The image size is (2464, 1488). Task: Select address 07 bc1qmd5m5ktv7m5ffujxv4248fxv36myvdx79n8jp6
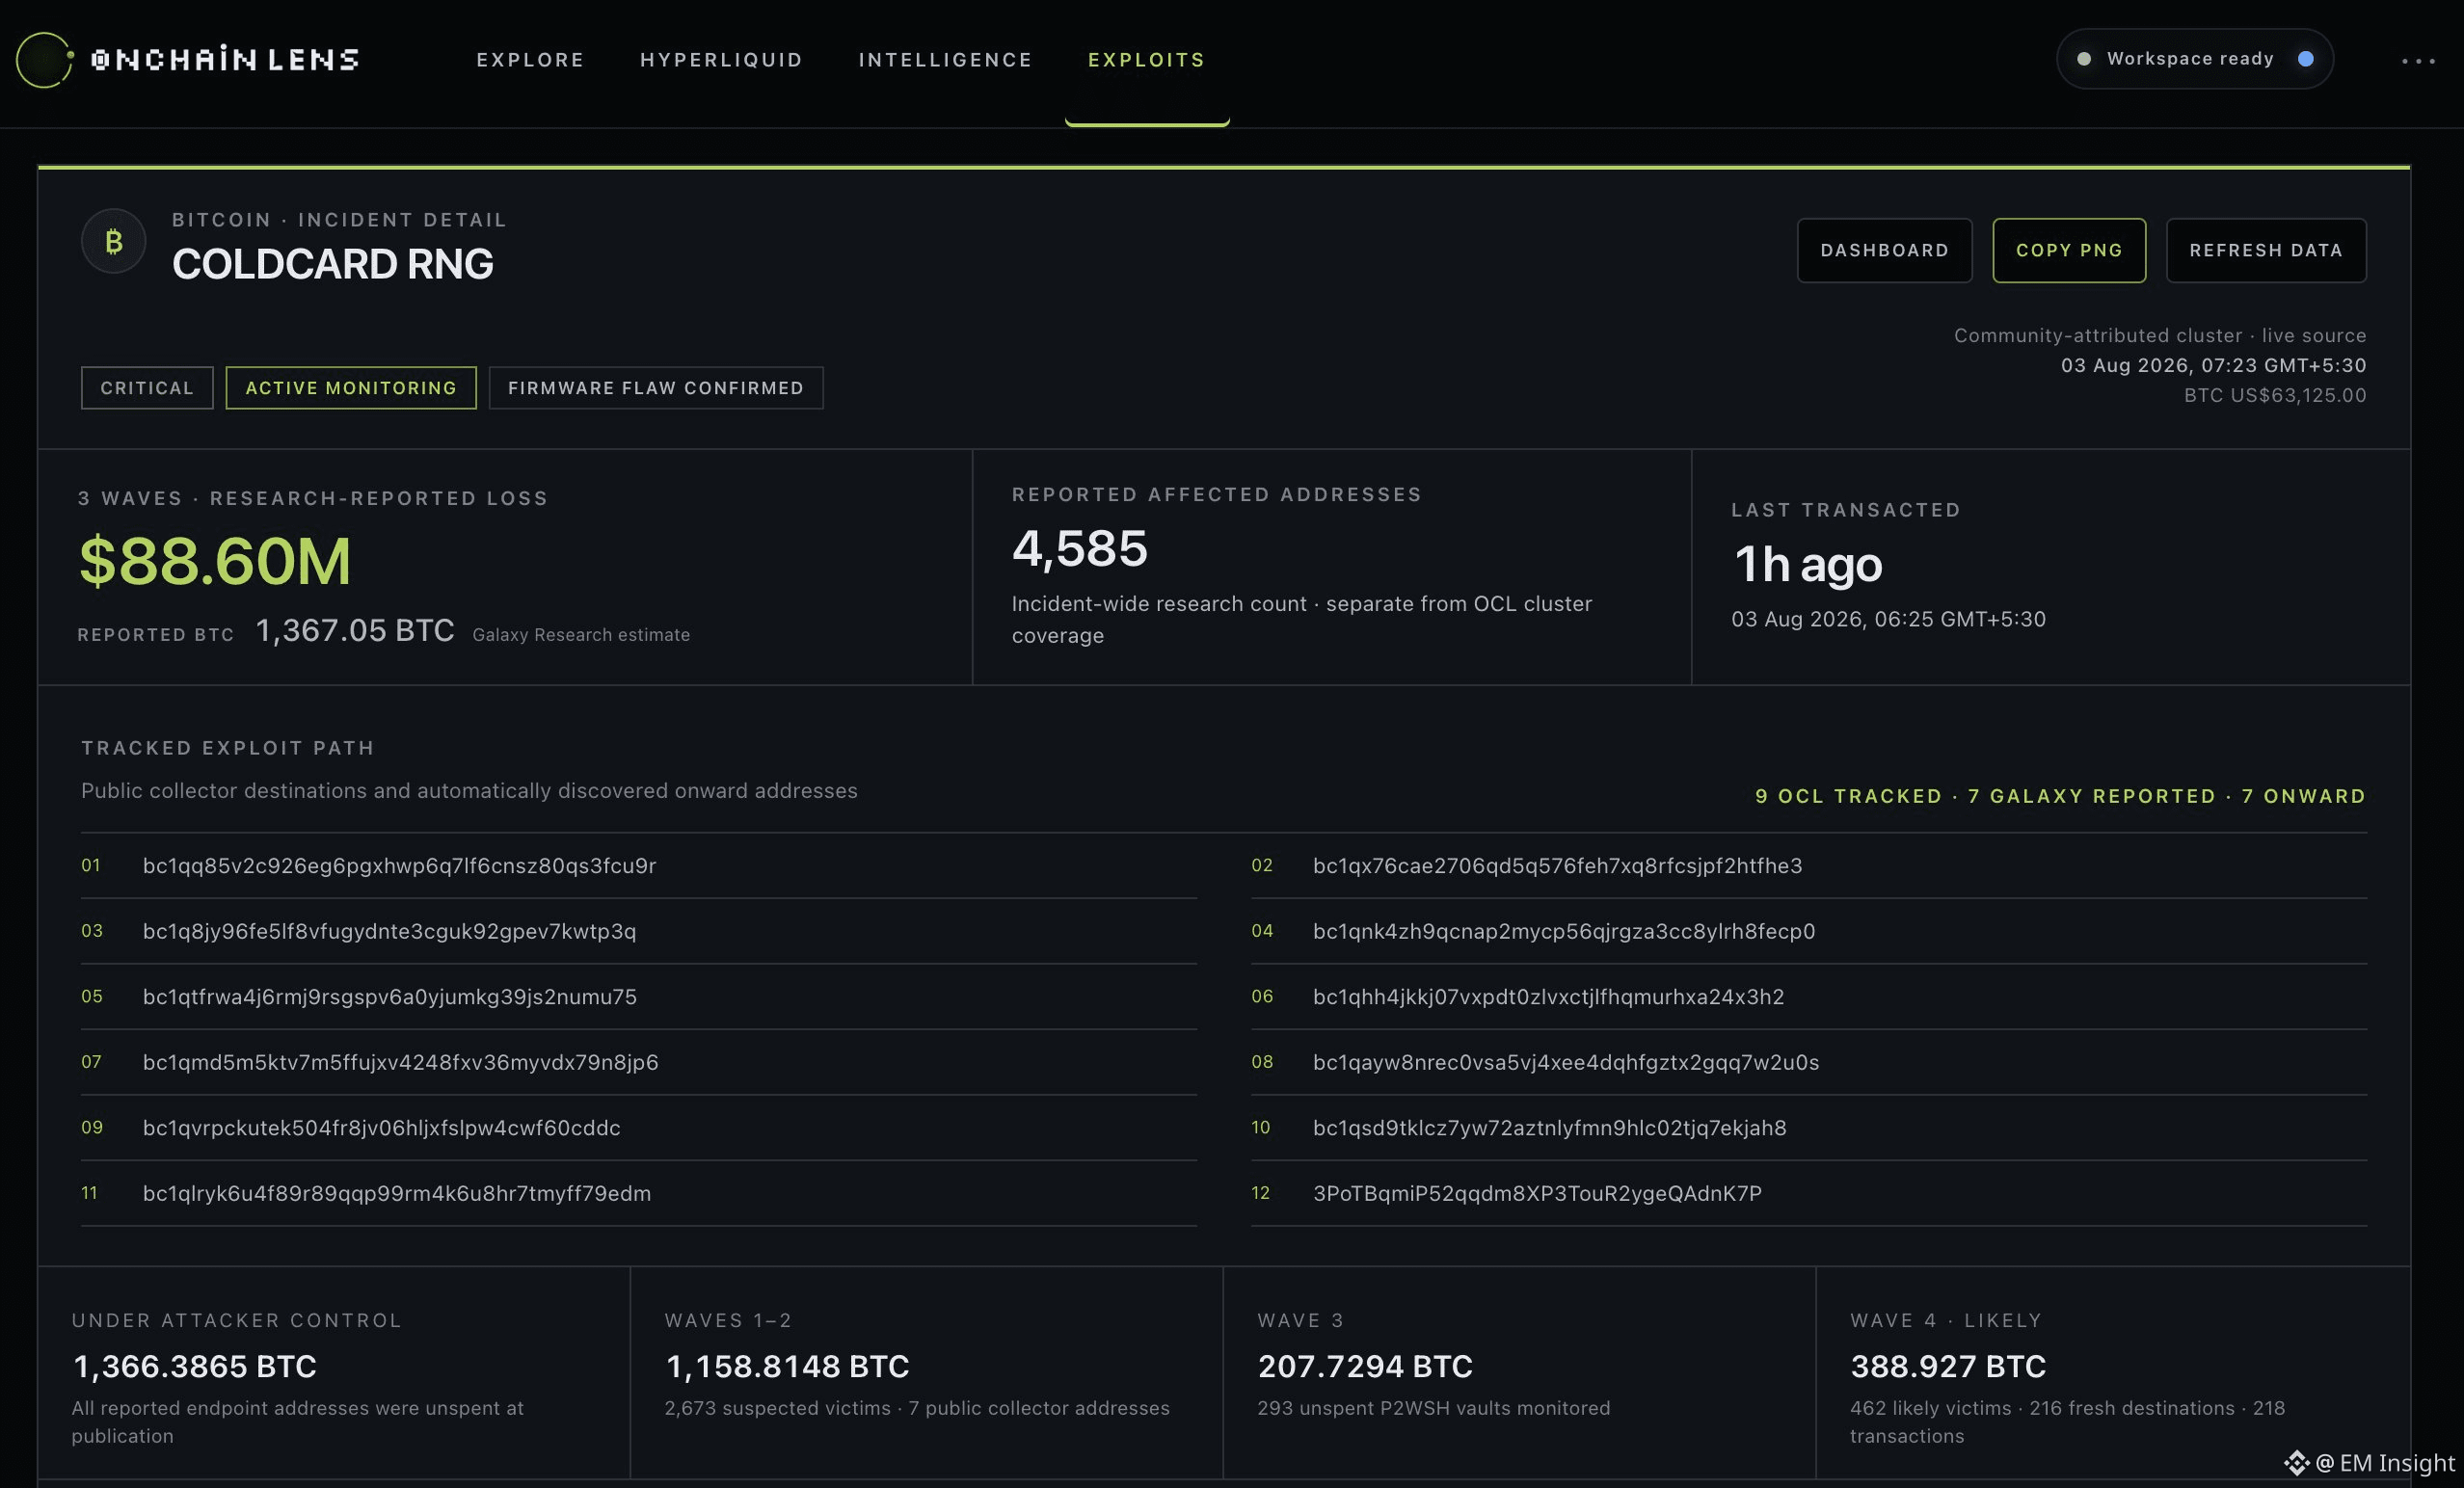coord(639,1062)
